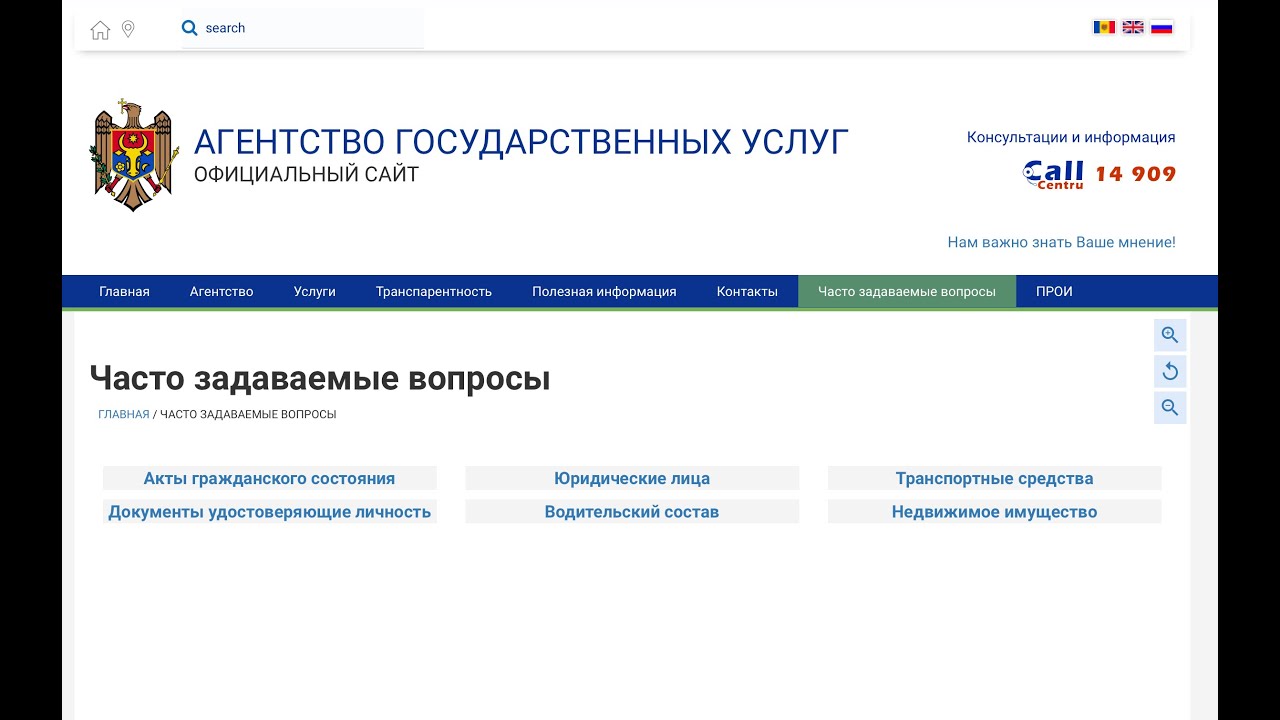Open the ПРОИ menu item

coord(1054,292)
